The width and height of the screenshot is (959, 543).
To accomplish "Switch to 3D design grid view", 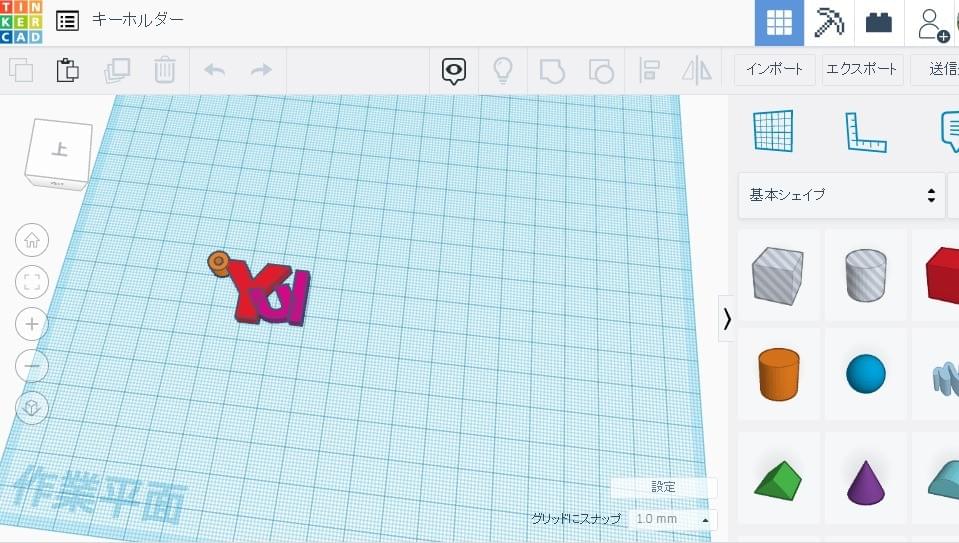I will pos(779,23).
